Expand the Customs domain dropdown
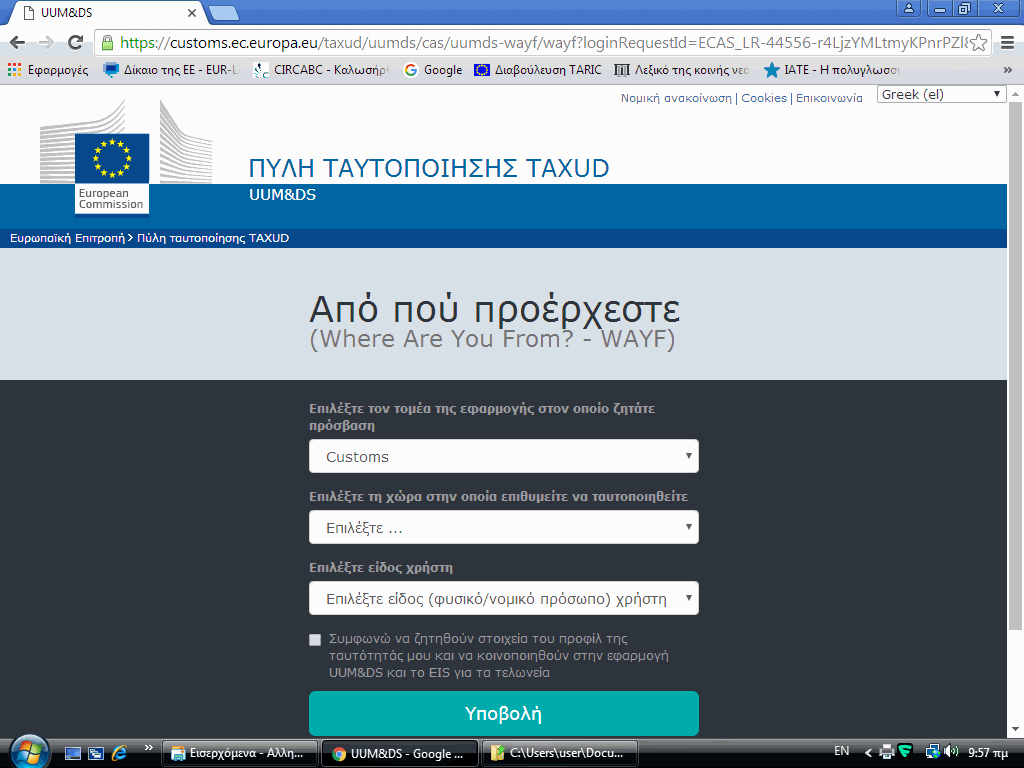Screen dimensions: 1024x768 [503, 456]
